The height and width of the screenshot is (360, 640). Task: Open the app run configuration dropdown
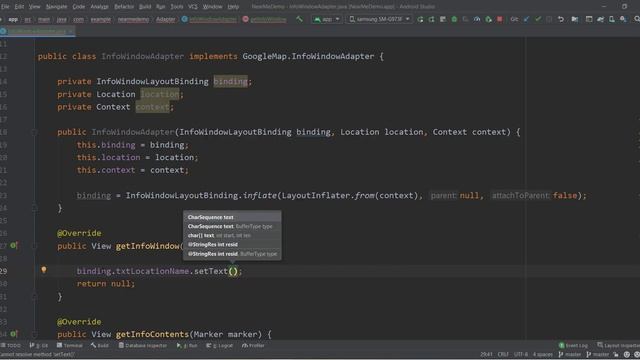click(327, 19)
